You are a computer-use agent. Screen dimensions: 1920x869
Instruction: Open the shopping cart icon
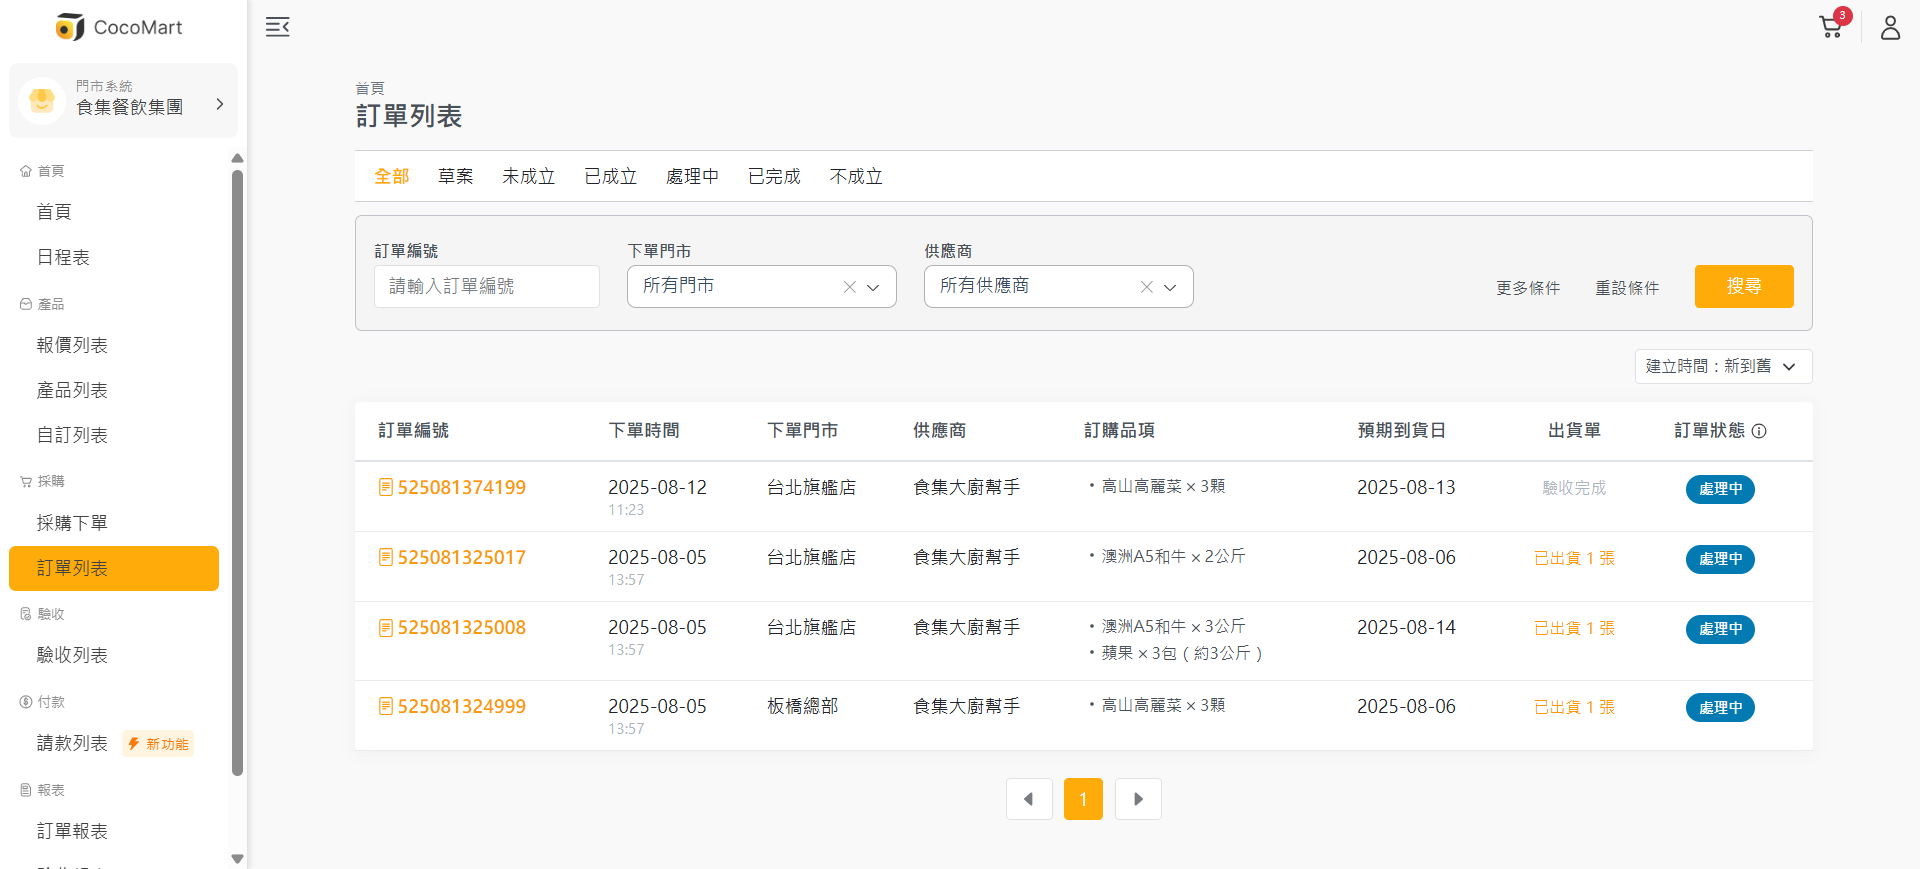coord(1832,27)
